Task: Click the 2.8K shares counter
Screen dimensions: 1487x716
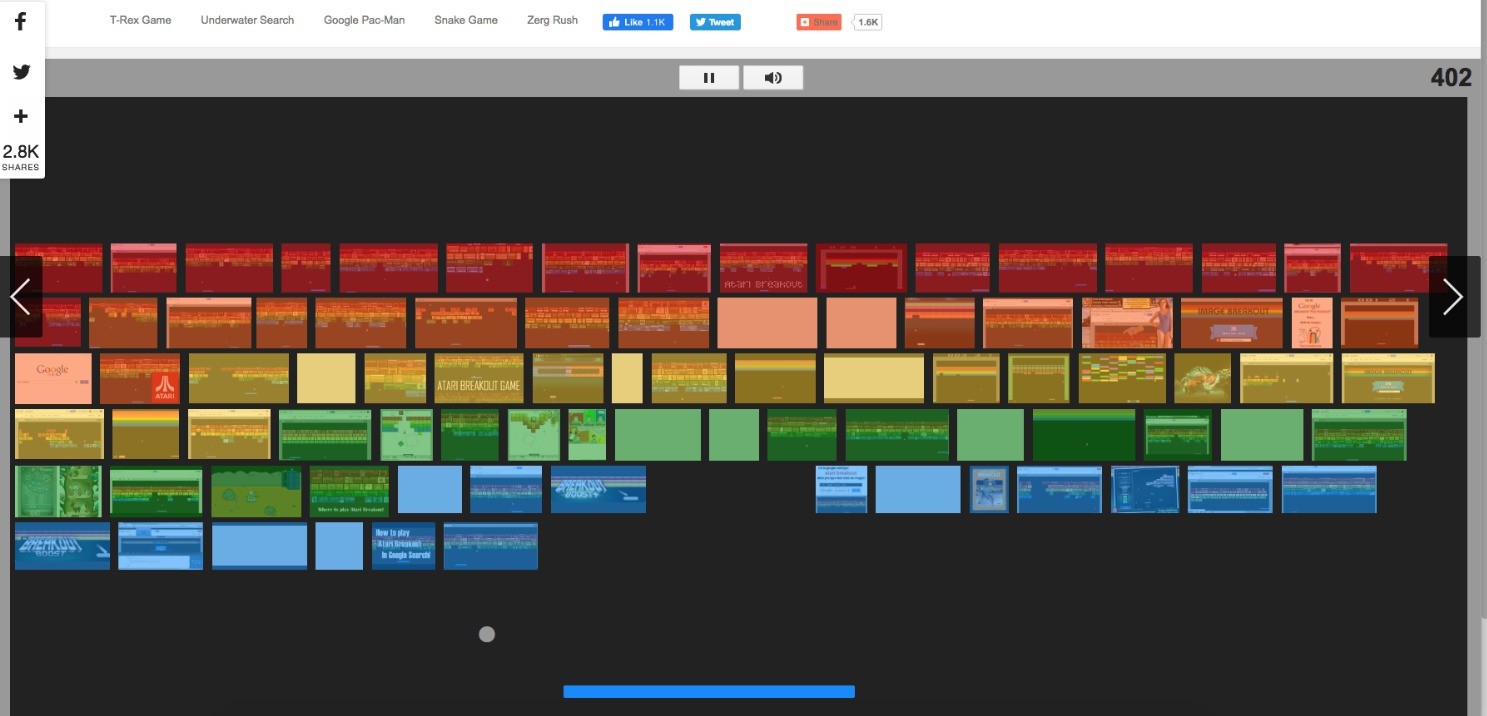Action: pyautogui.click(x=21, y=156)
